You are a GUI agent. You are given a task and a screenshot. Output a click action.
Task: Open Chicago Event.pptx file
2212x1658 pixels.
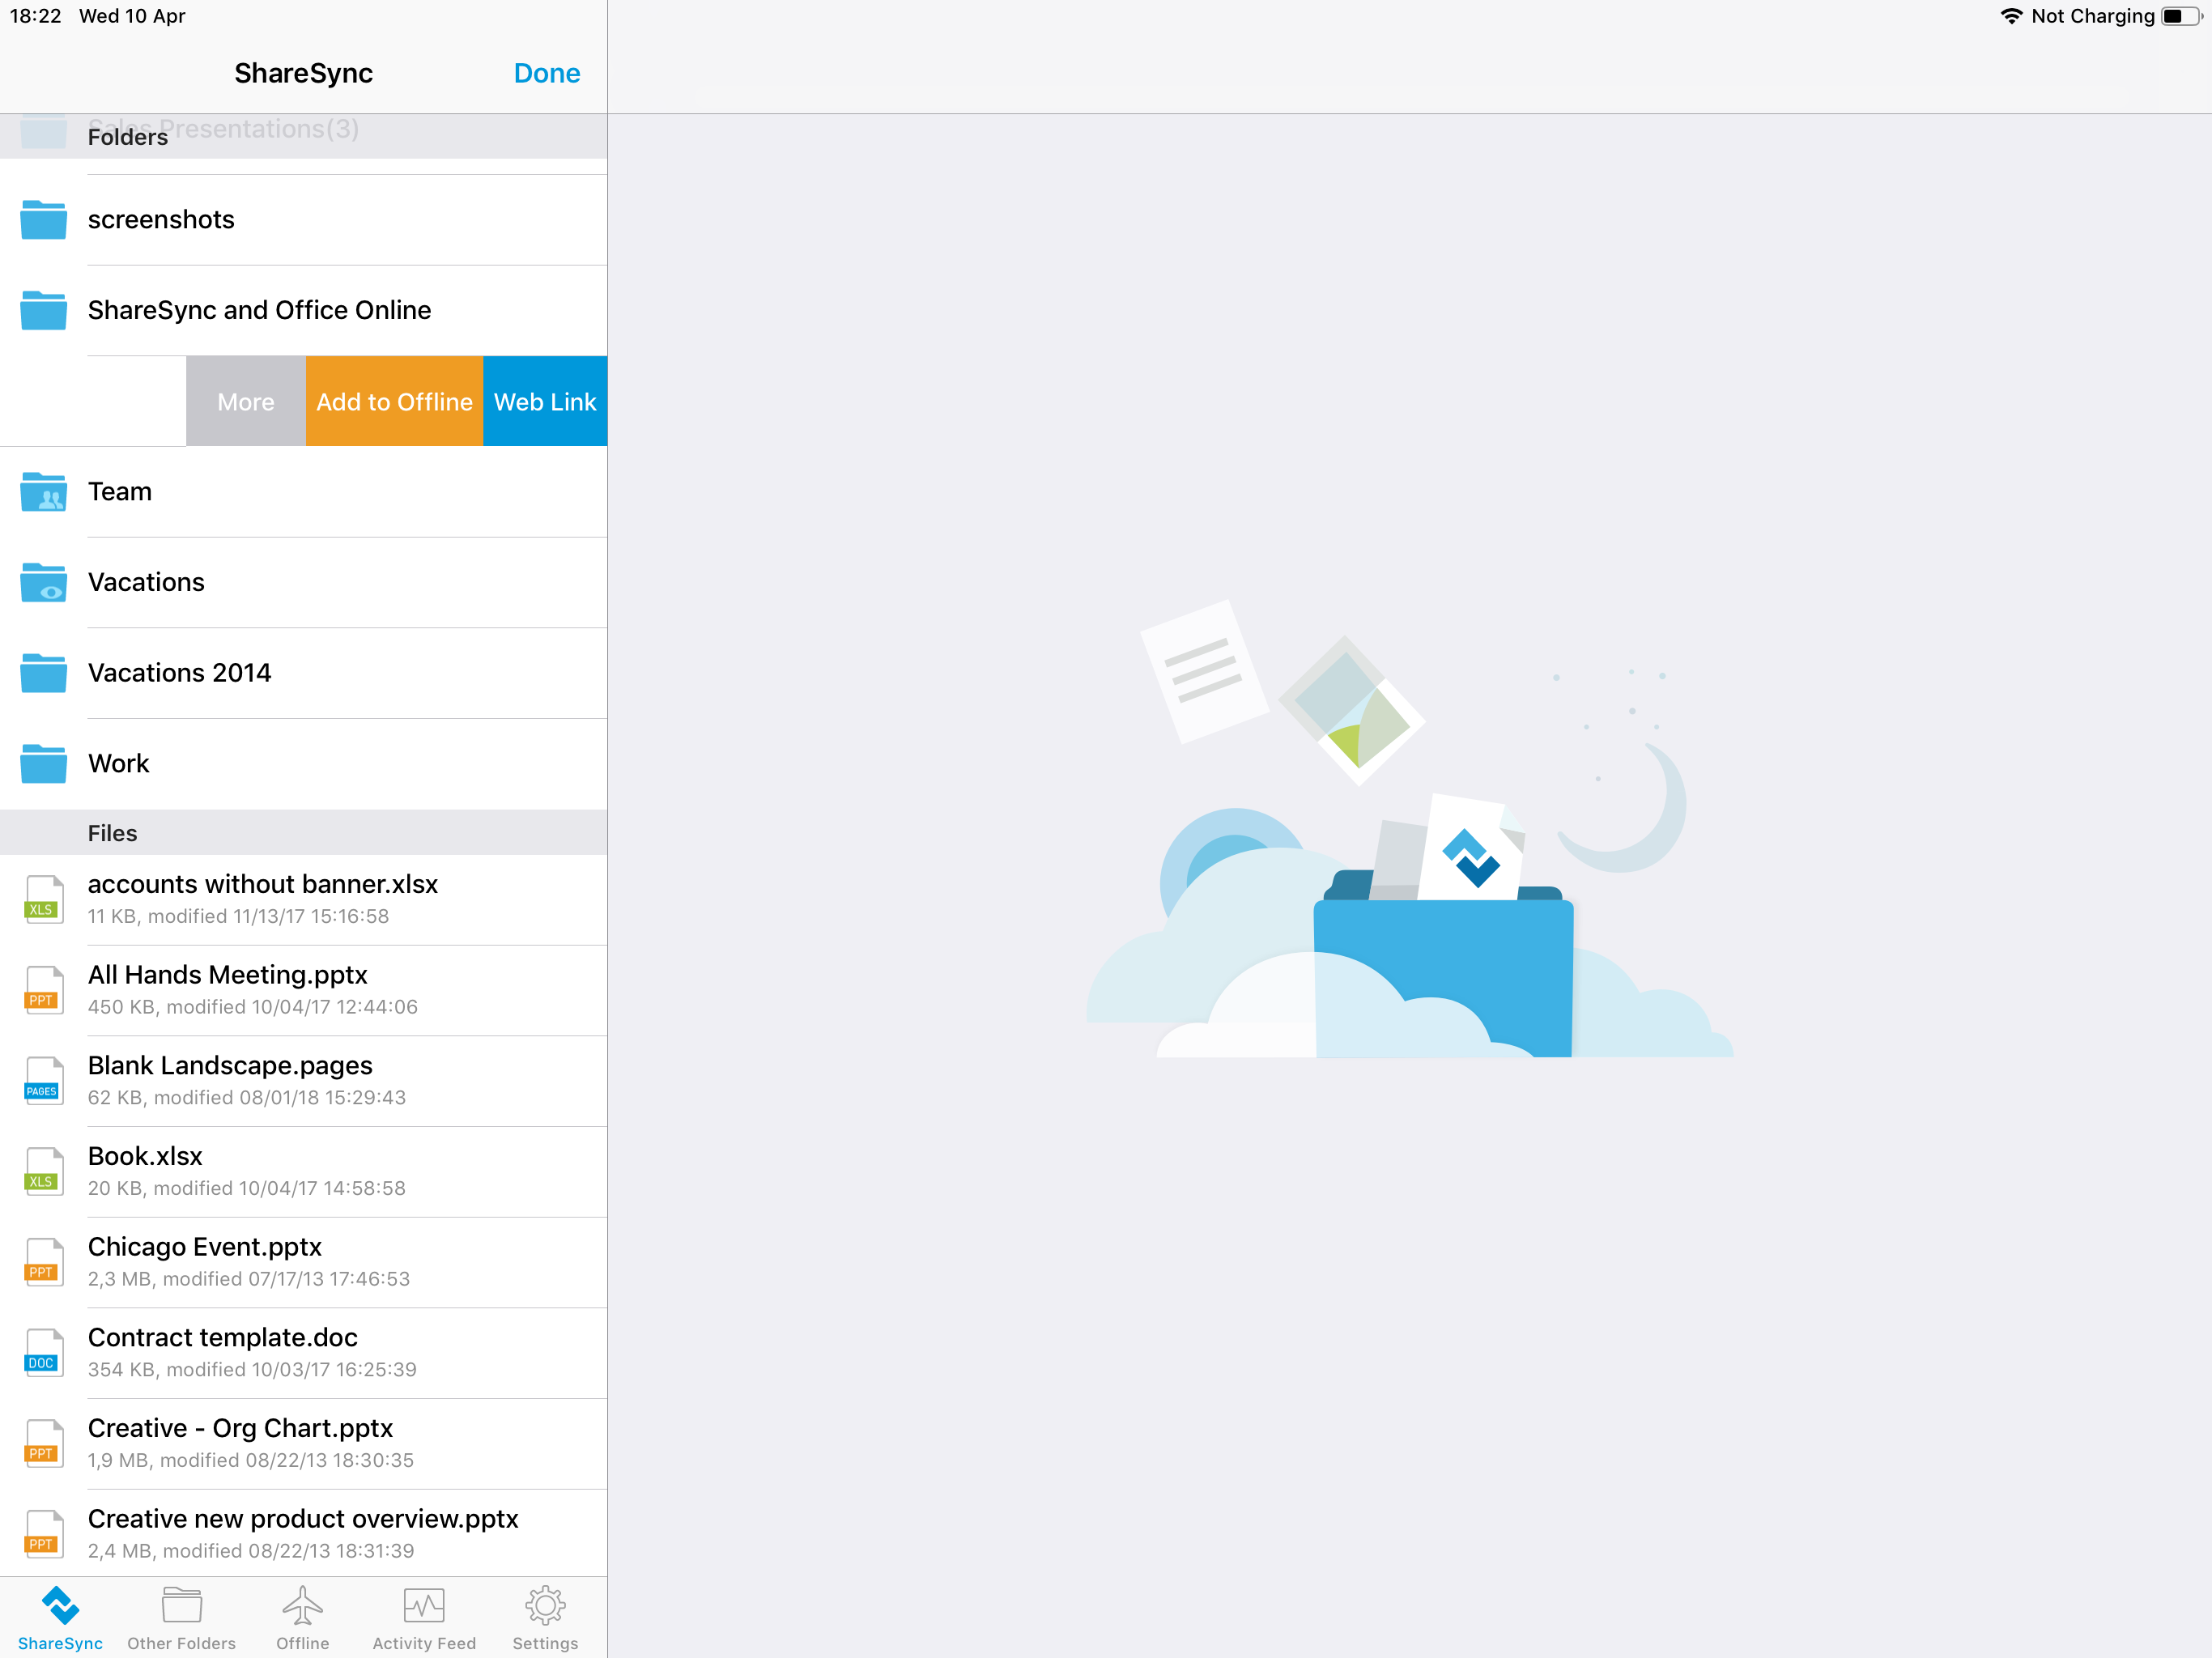303,1262
